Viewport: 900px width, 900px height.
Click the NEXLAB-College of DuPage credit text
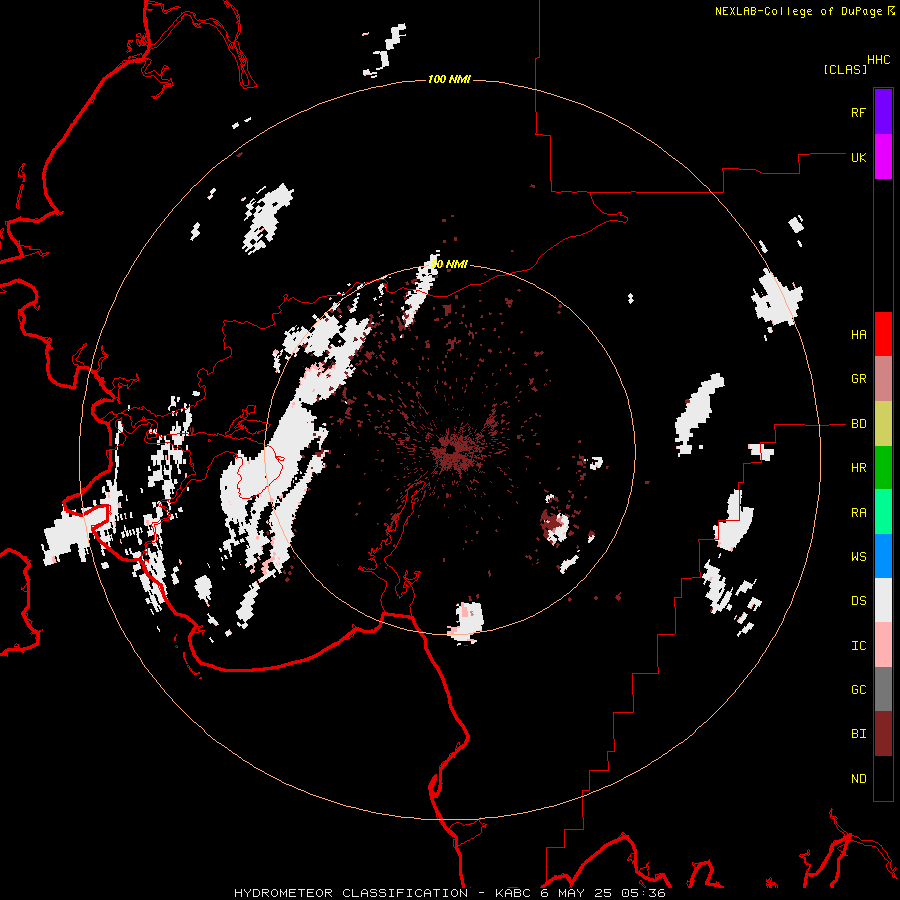(x=798, y=11)
